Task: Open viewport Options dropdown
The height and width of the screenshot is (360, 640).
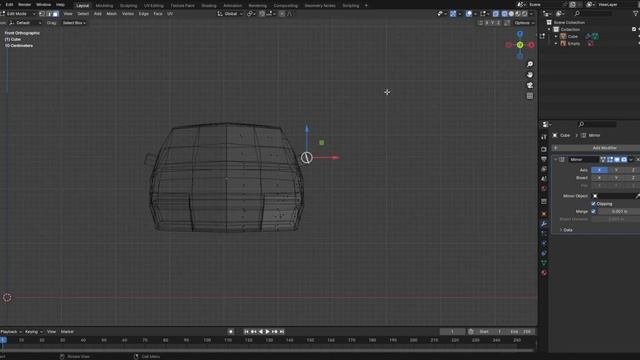Action: [524, 23]
